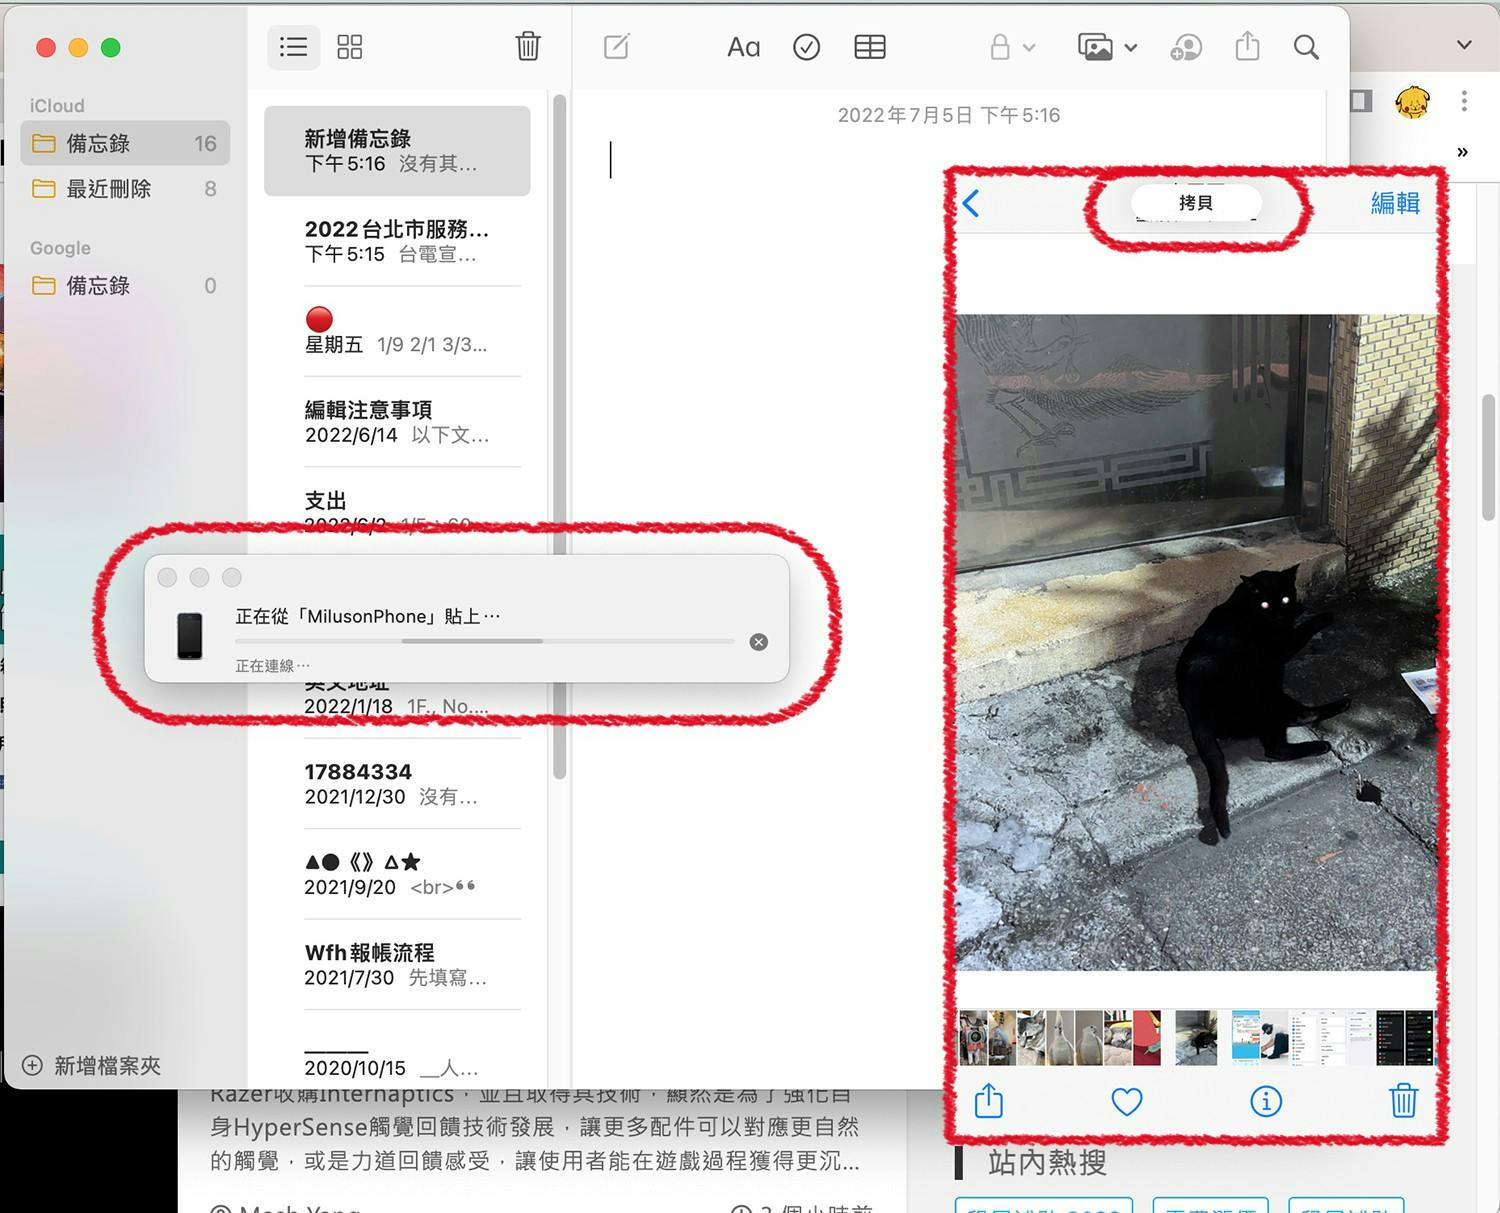1500x1213 pixels.
Task: Open the note dated 2020/10/15
Action: click(x=397, y=1055)
